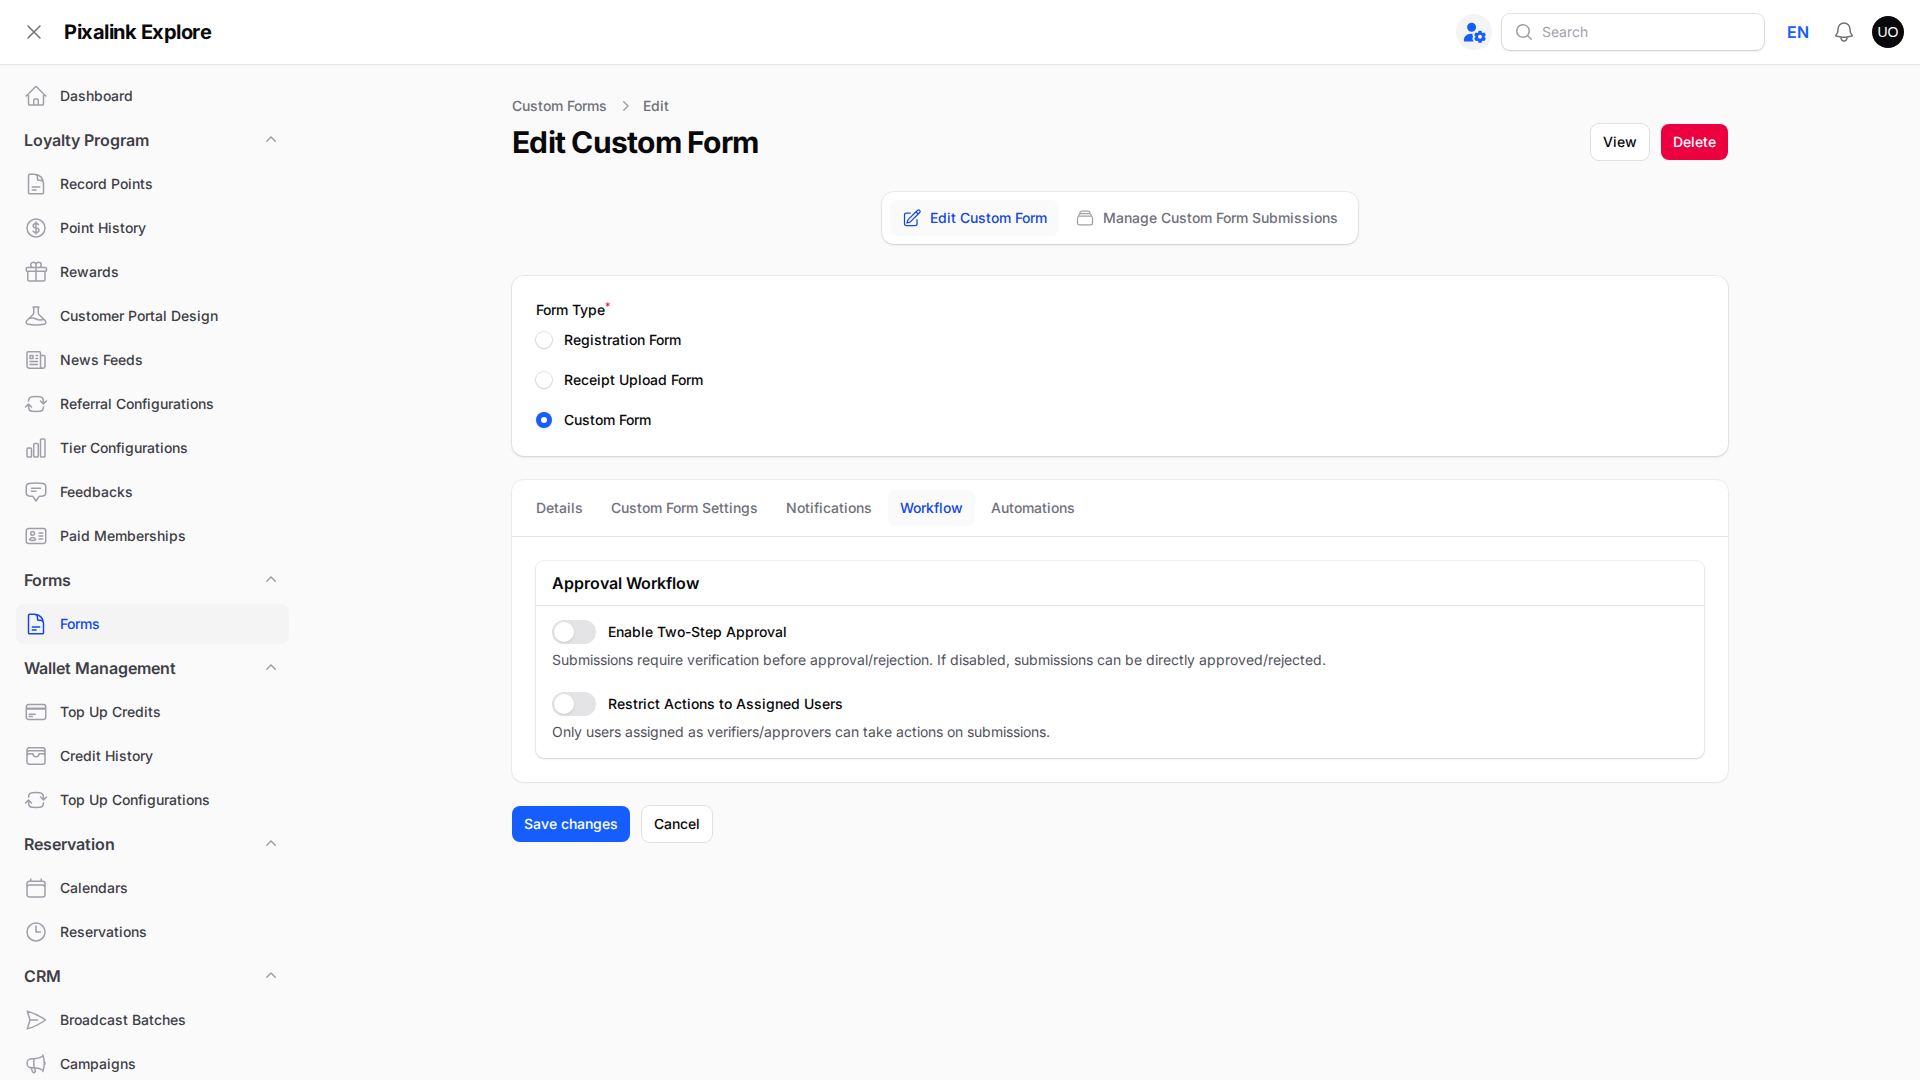Collapse the Forms sidebar section
This screenshot has height=1080, width=1920.
pos(271,580)
